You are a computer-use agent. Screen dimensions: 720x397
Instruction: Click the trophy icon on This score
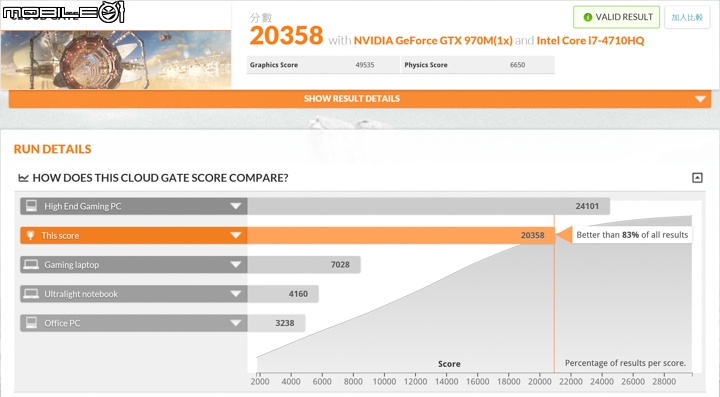[30, 235]
